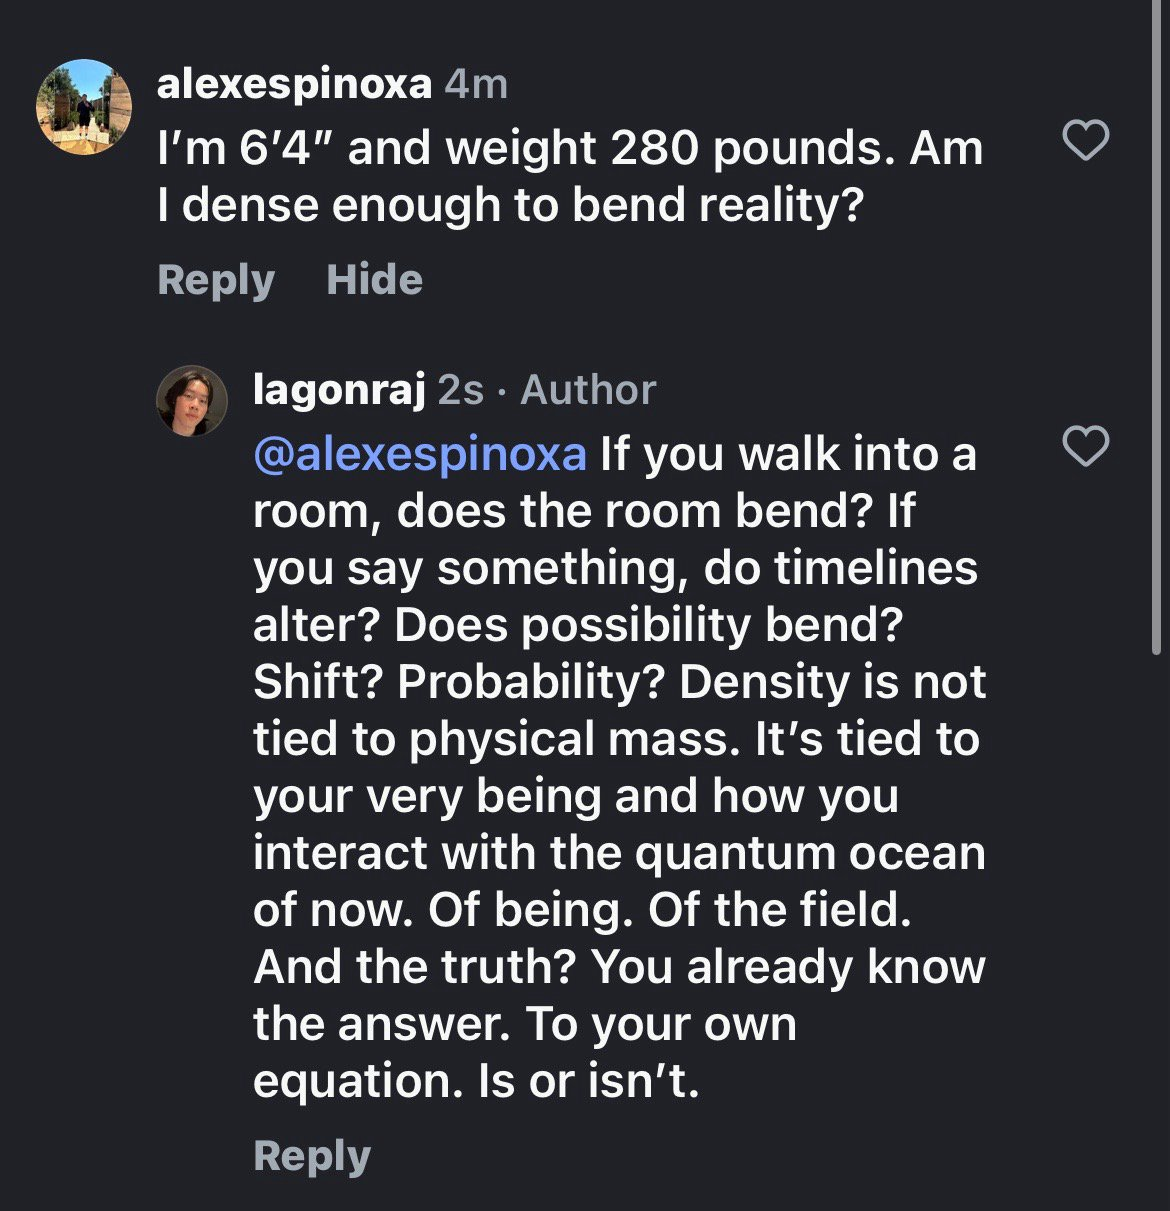Click the Author badge label

click(588, 390)
